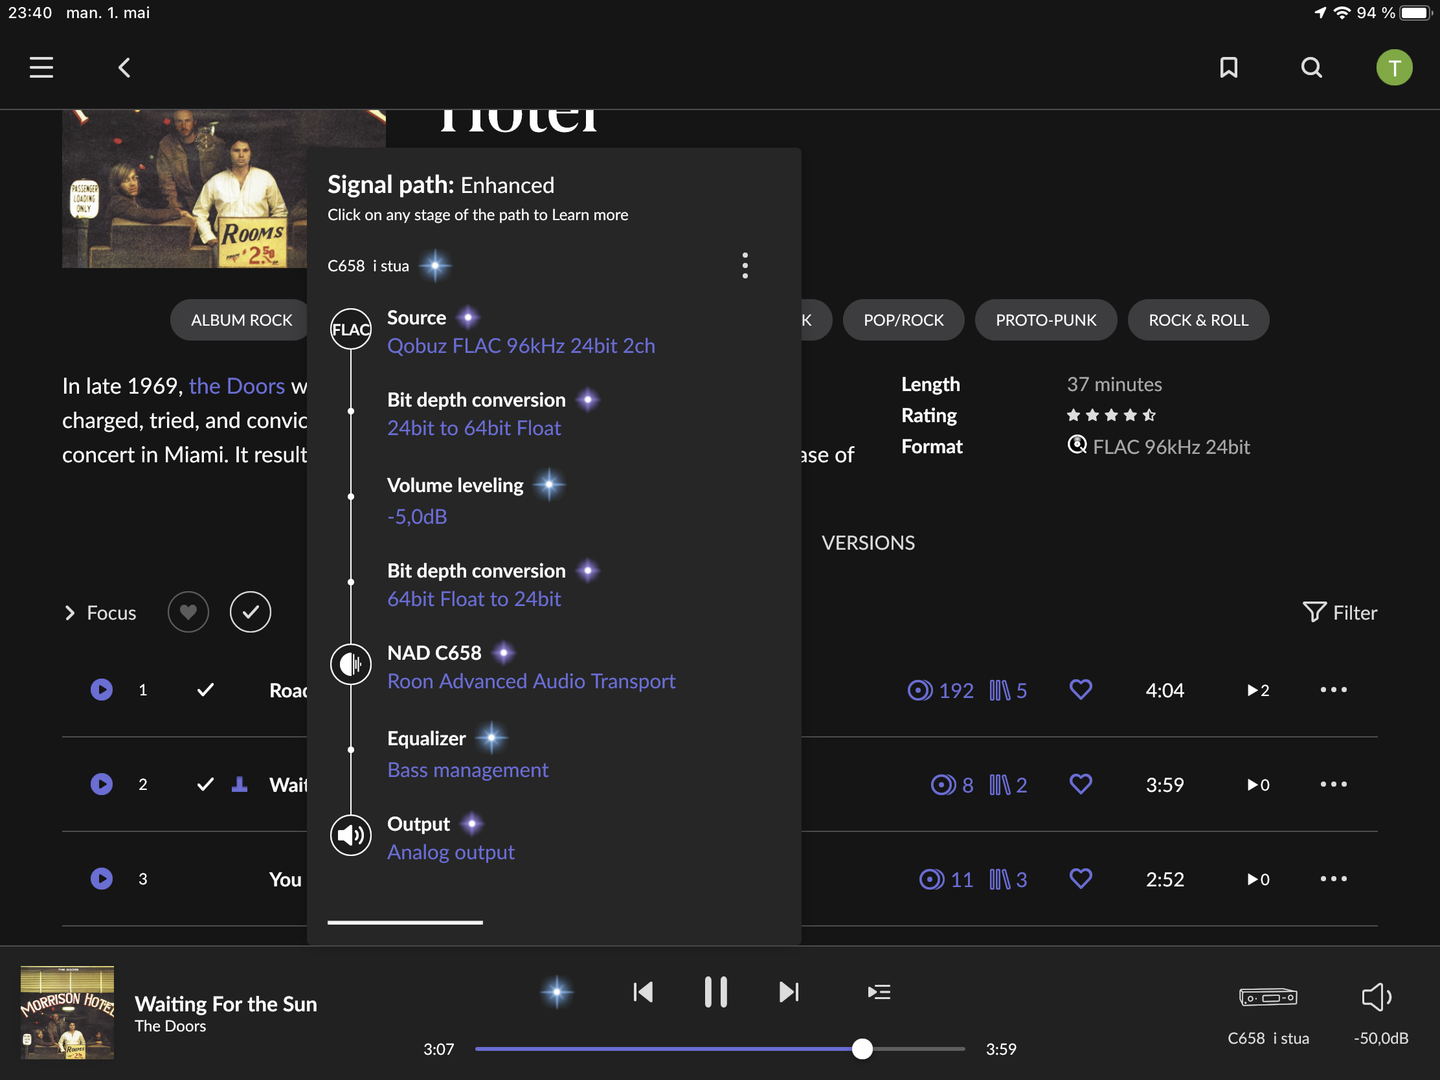The height and width of the screenshot is (1080, 1440).
Task: Click the play count 0 on track 3
Action: [x=1258, y=879]
